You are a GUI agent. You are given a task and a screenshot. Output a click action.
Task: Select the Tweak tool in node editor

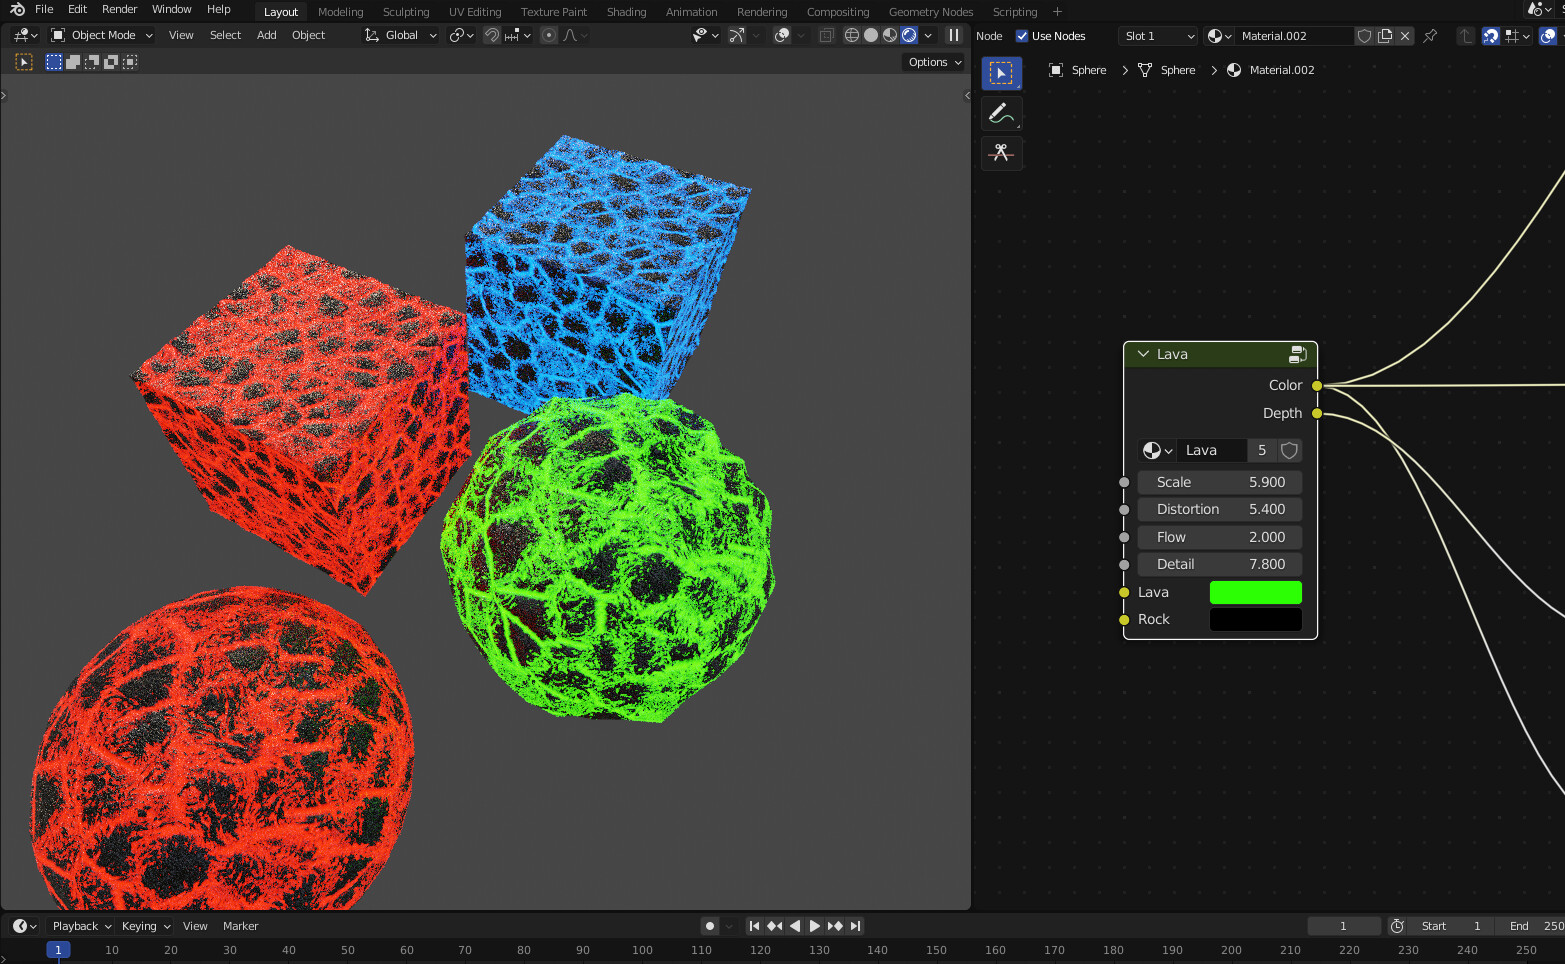tap(1001, 72)
